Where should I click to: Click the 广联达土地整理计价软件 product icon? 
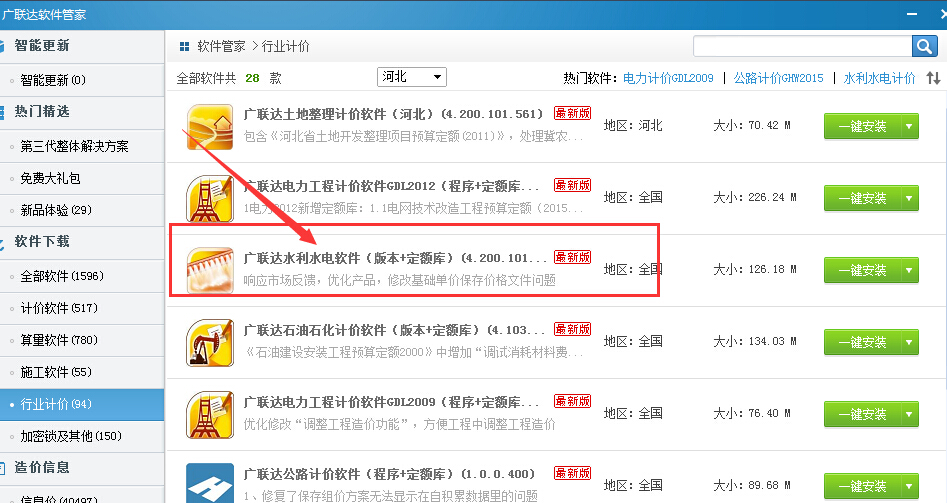pos(210,127)
